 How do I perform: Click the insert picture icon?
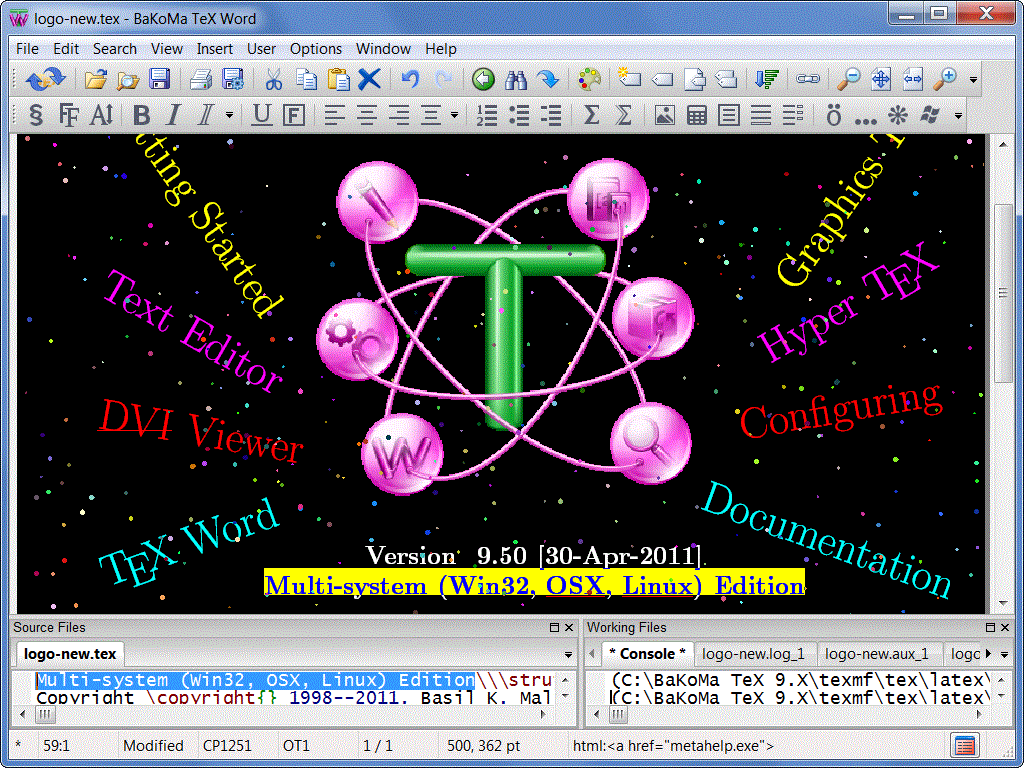tap(664, 115)
